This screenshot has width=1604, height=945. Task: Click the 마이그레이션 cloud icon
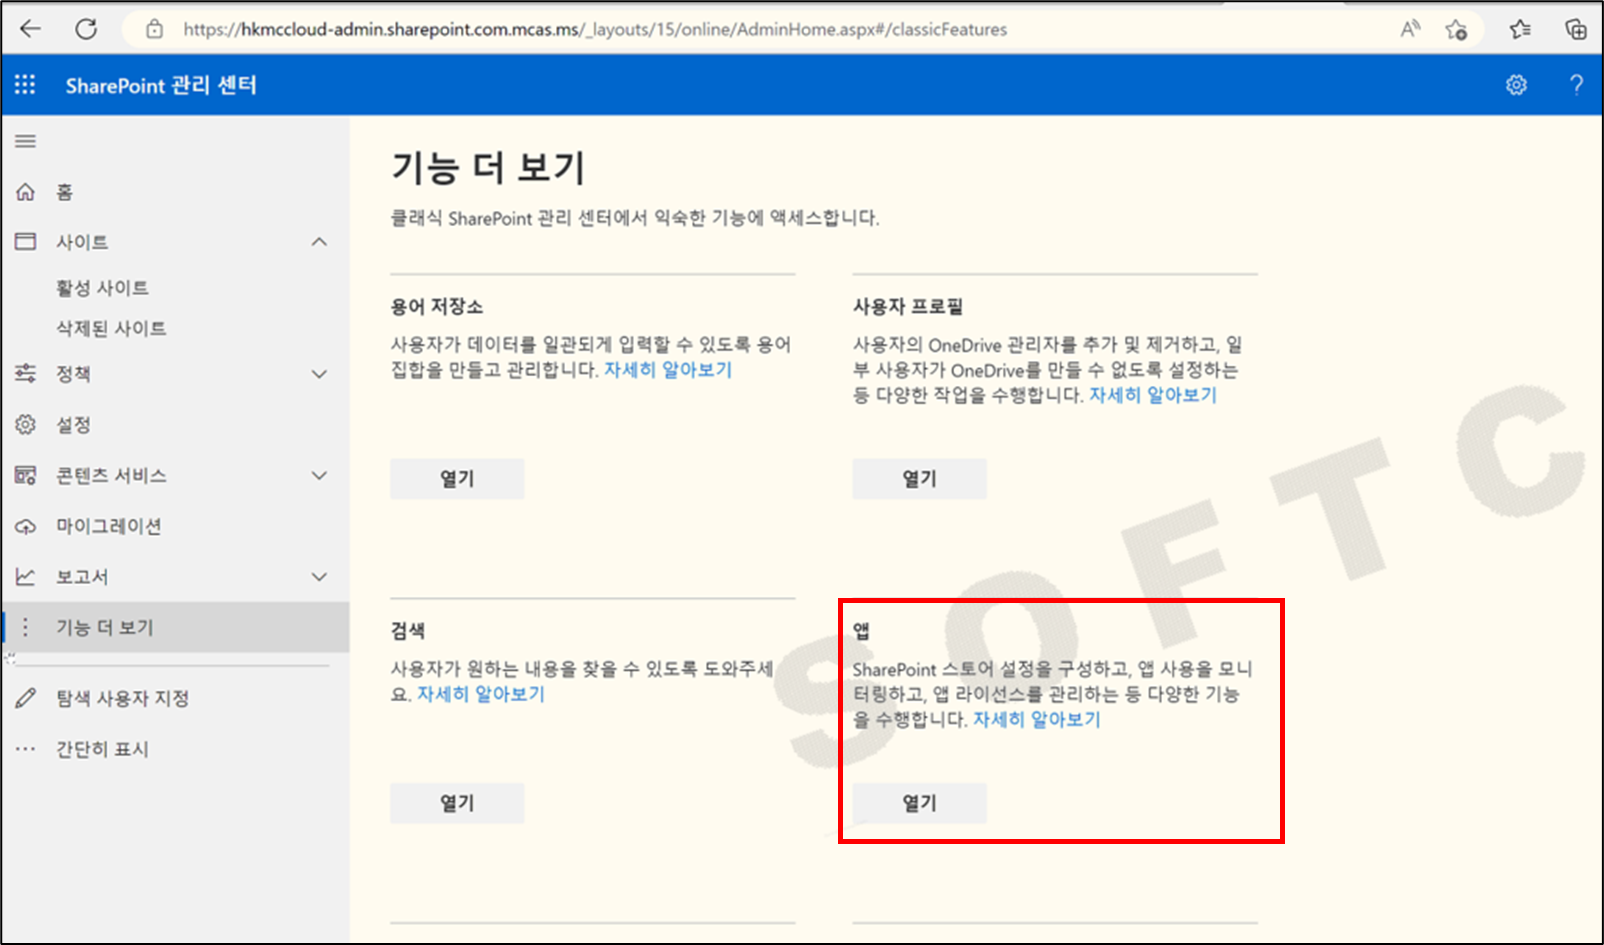tap(26, 526)
